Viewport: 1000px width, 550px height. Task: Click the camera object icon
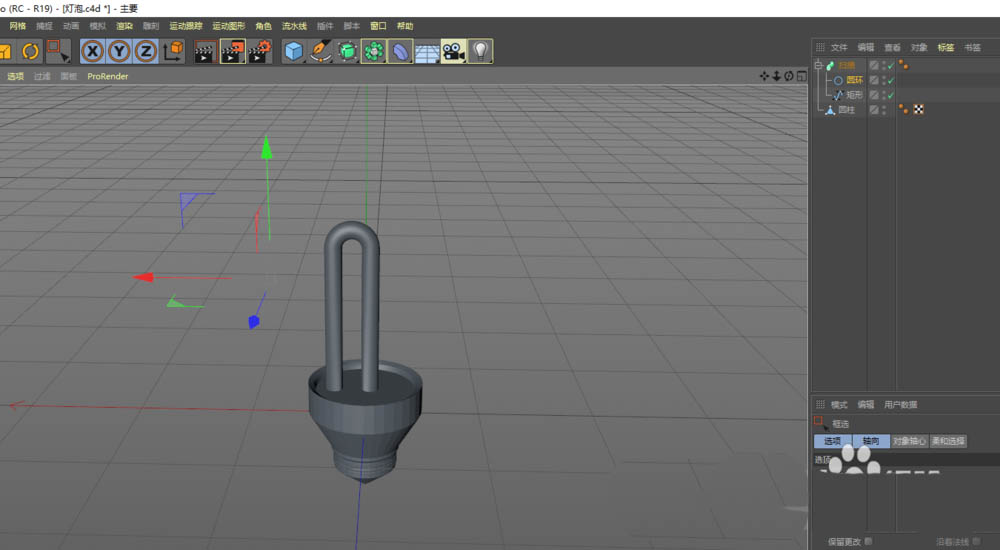point(453,51)
